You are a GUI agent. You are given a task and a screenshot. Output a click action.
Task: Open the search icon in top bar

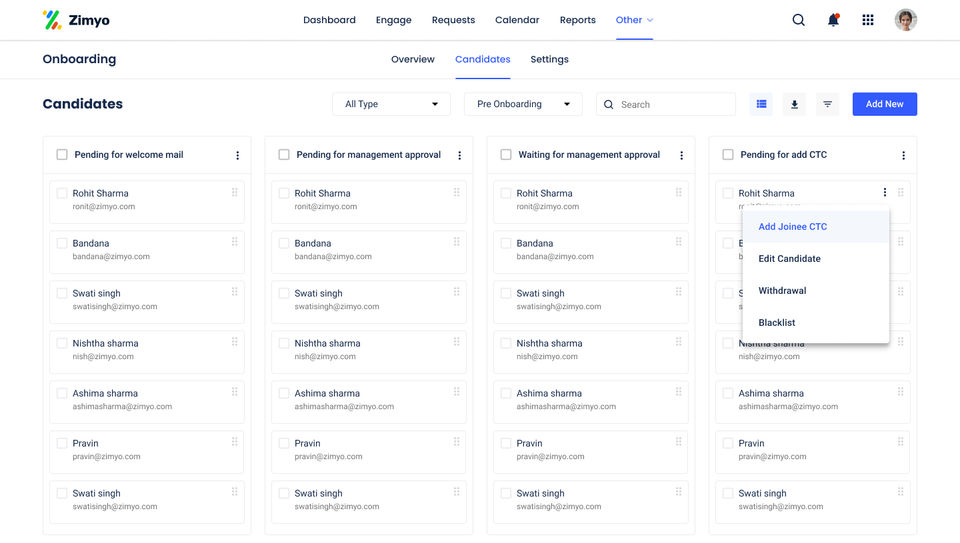(x=798, y=20)
